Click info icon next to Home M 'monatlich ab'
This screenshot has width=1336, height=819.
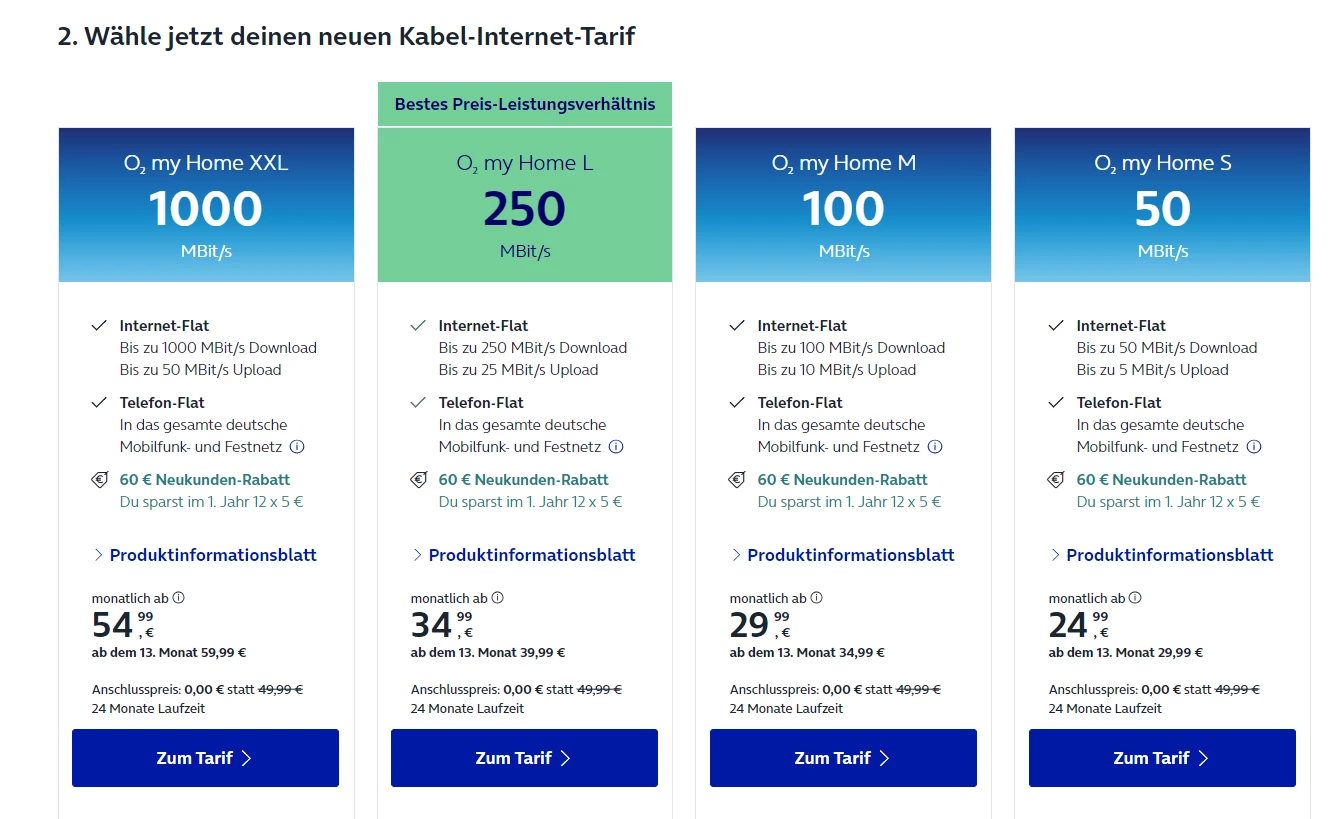pos(817,598)
